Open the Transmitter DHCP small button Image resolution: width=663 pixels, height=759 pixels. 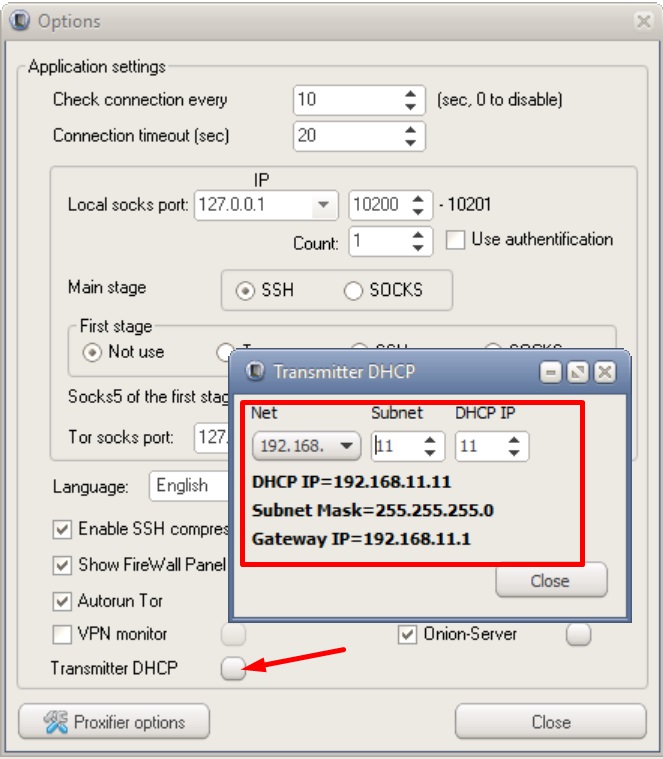[x=233, y=668]
